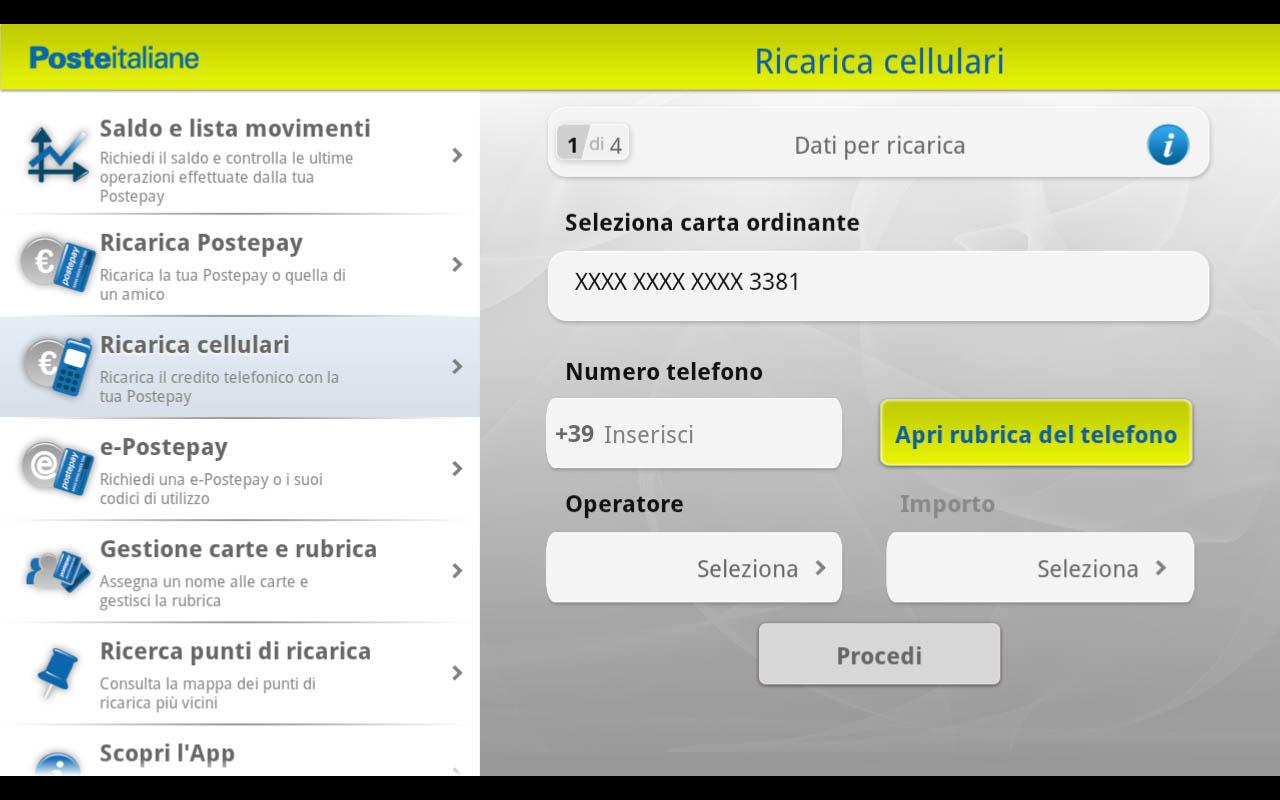Open the Operatore Seleziona dropdown
This screenshot has height=800, width=1280.
[694, 567]
